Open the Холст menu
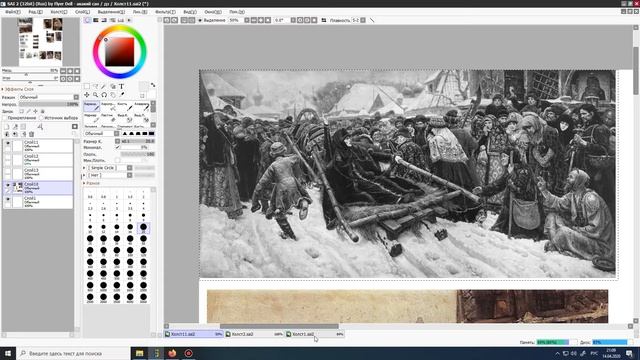Viewport: 640px width, 360px height. click(x=59, y=12)
